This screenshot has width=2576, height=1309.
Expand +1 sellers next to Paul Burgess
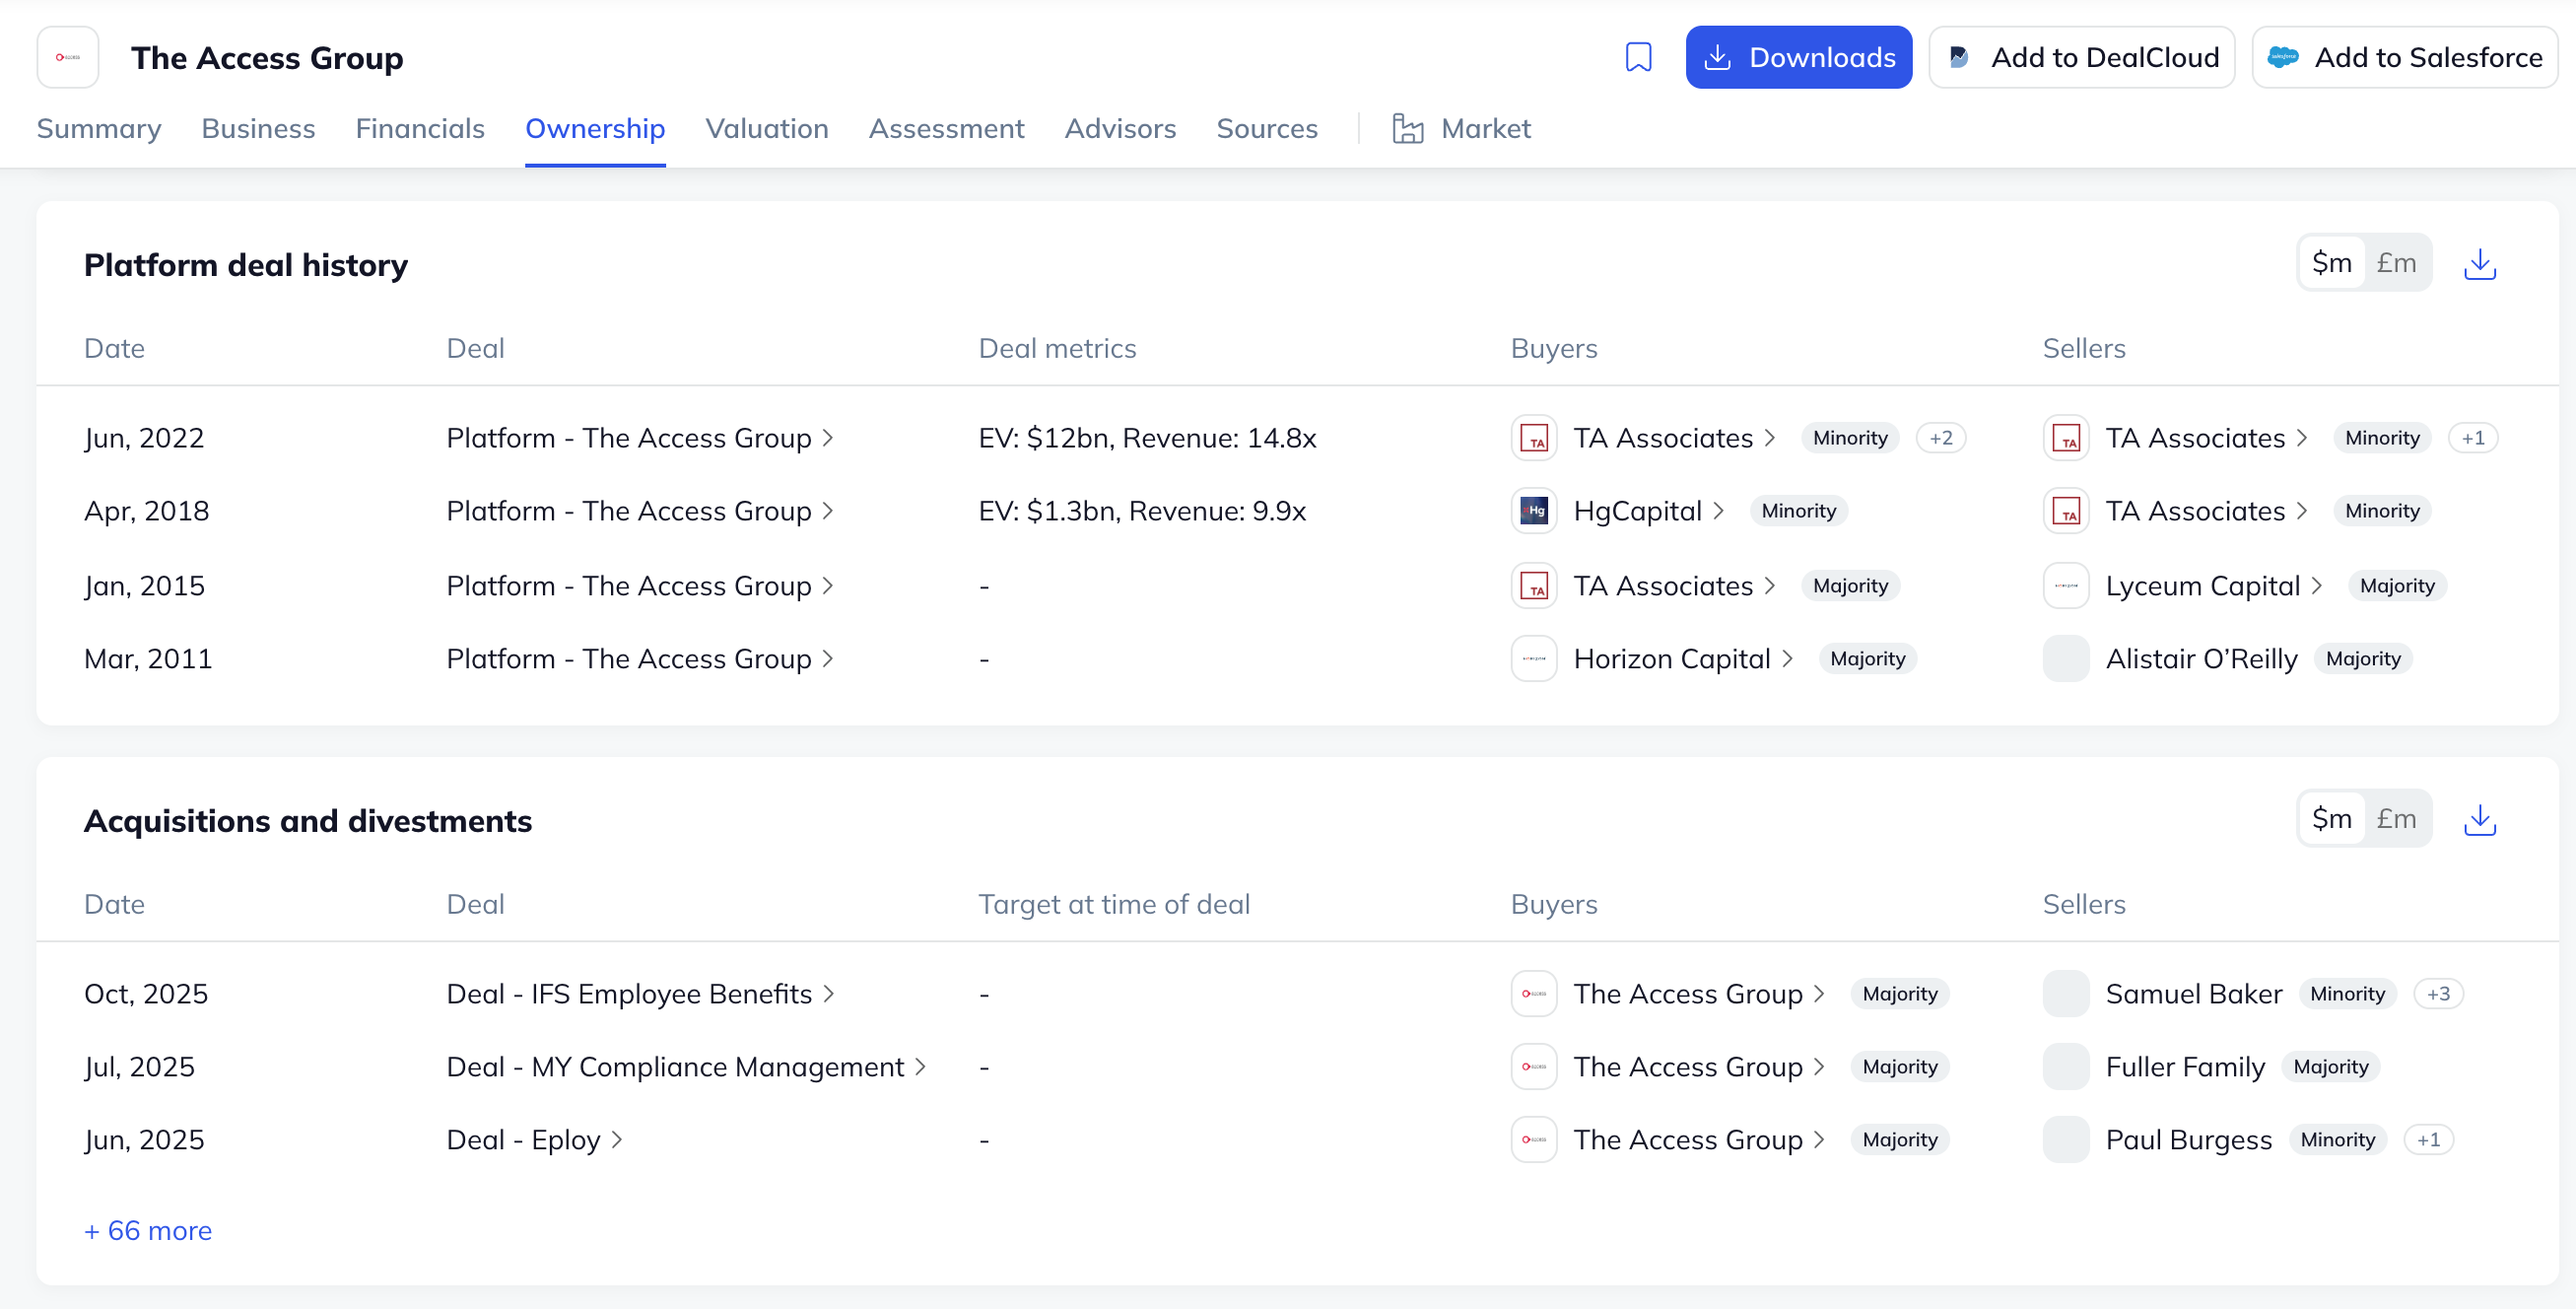pos(2428,1140)
